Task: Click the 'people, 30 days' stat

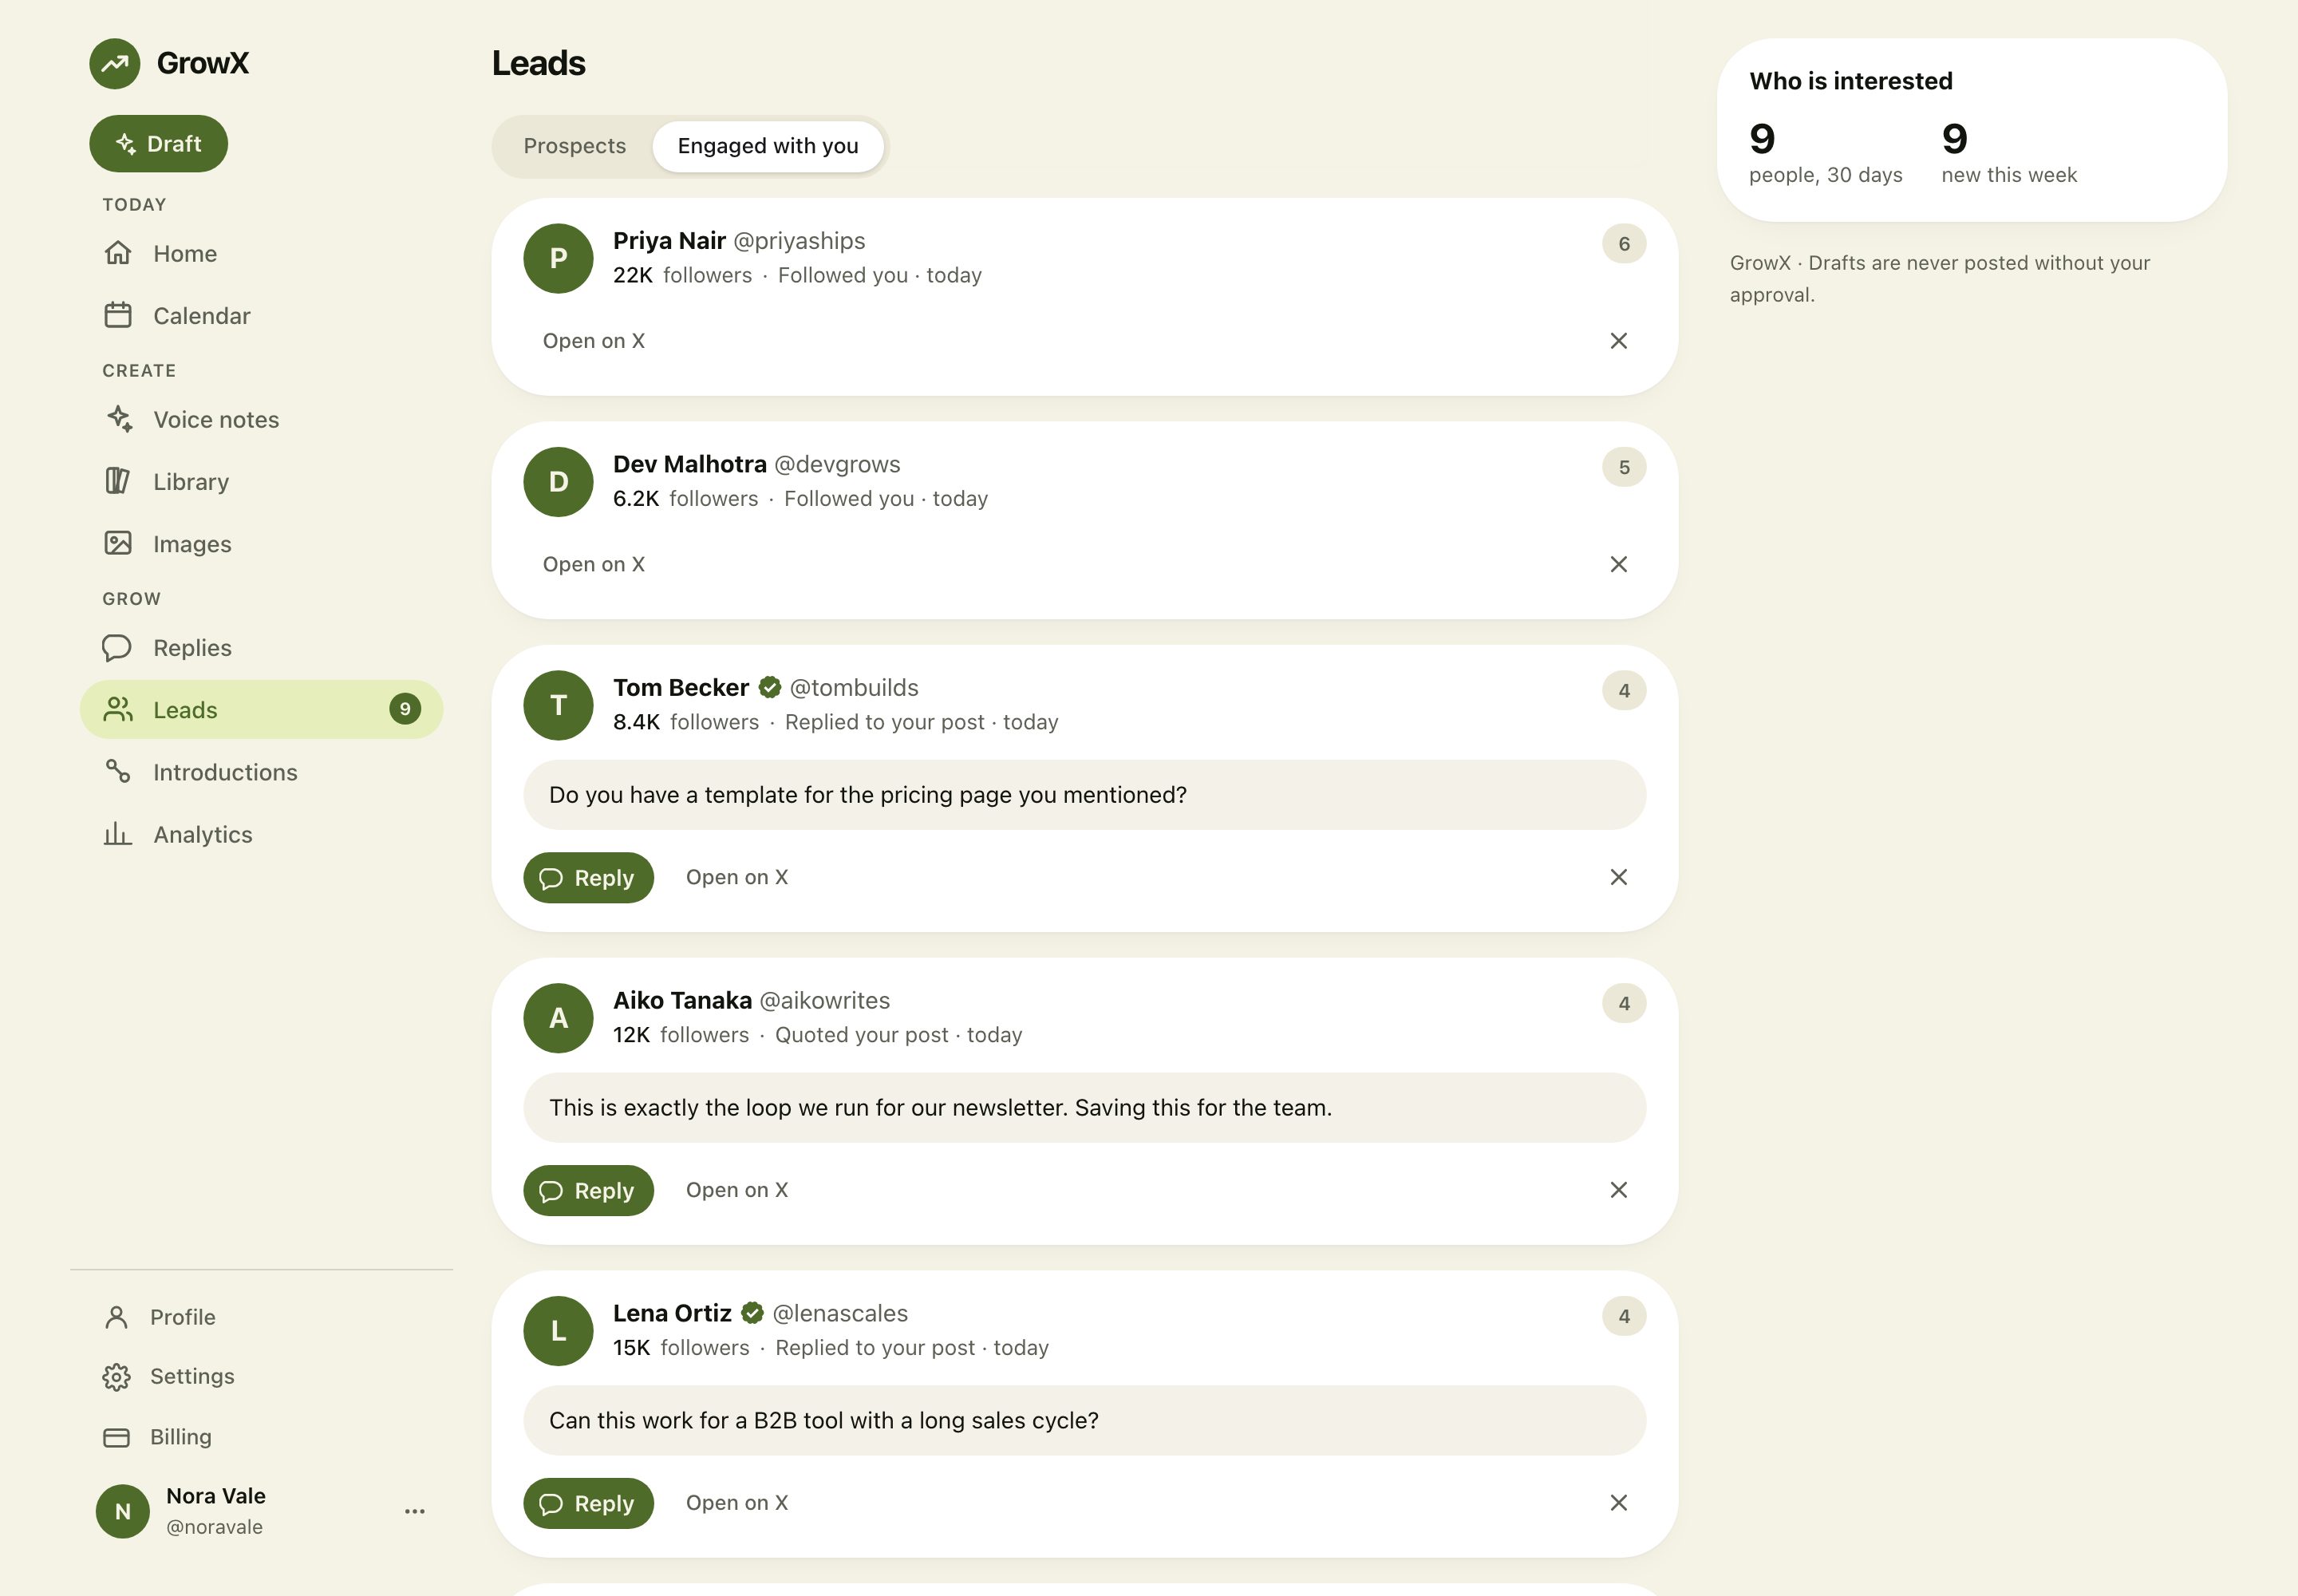Action: pos(1826,153)
